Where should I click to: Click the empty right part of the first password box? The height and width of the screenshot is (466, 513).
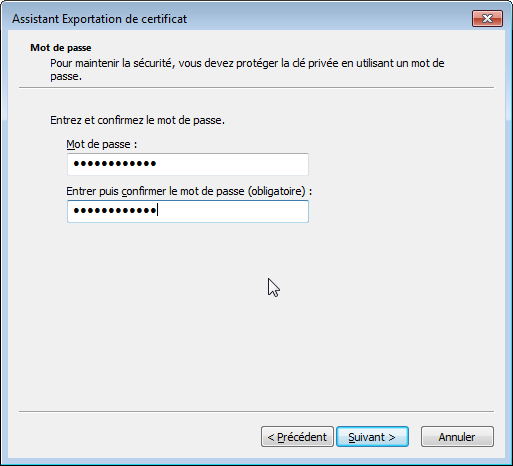(x=233, y=164)
